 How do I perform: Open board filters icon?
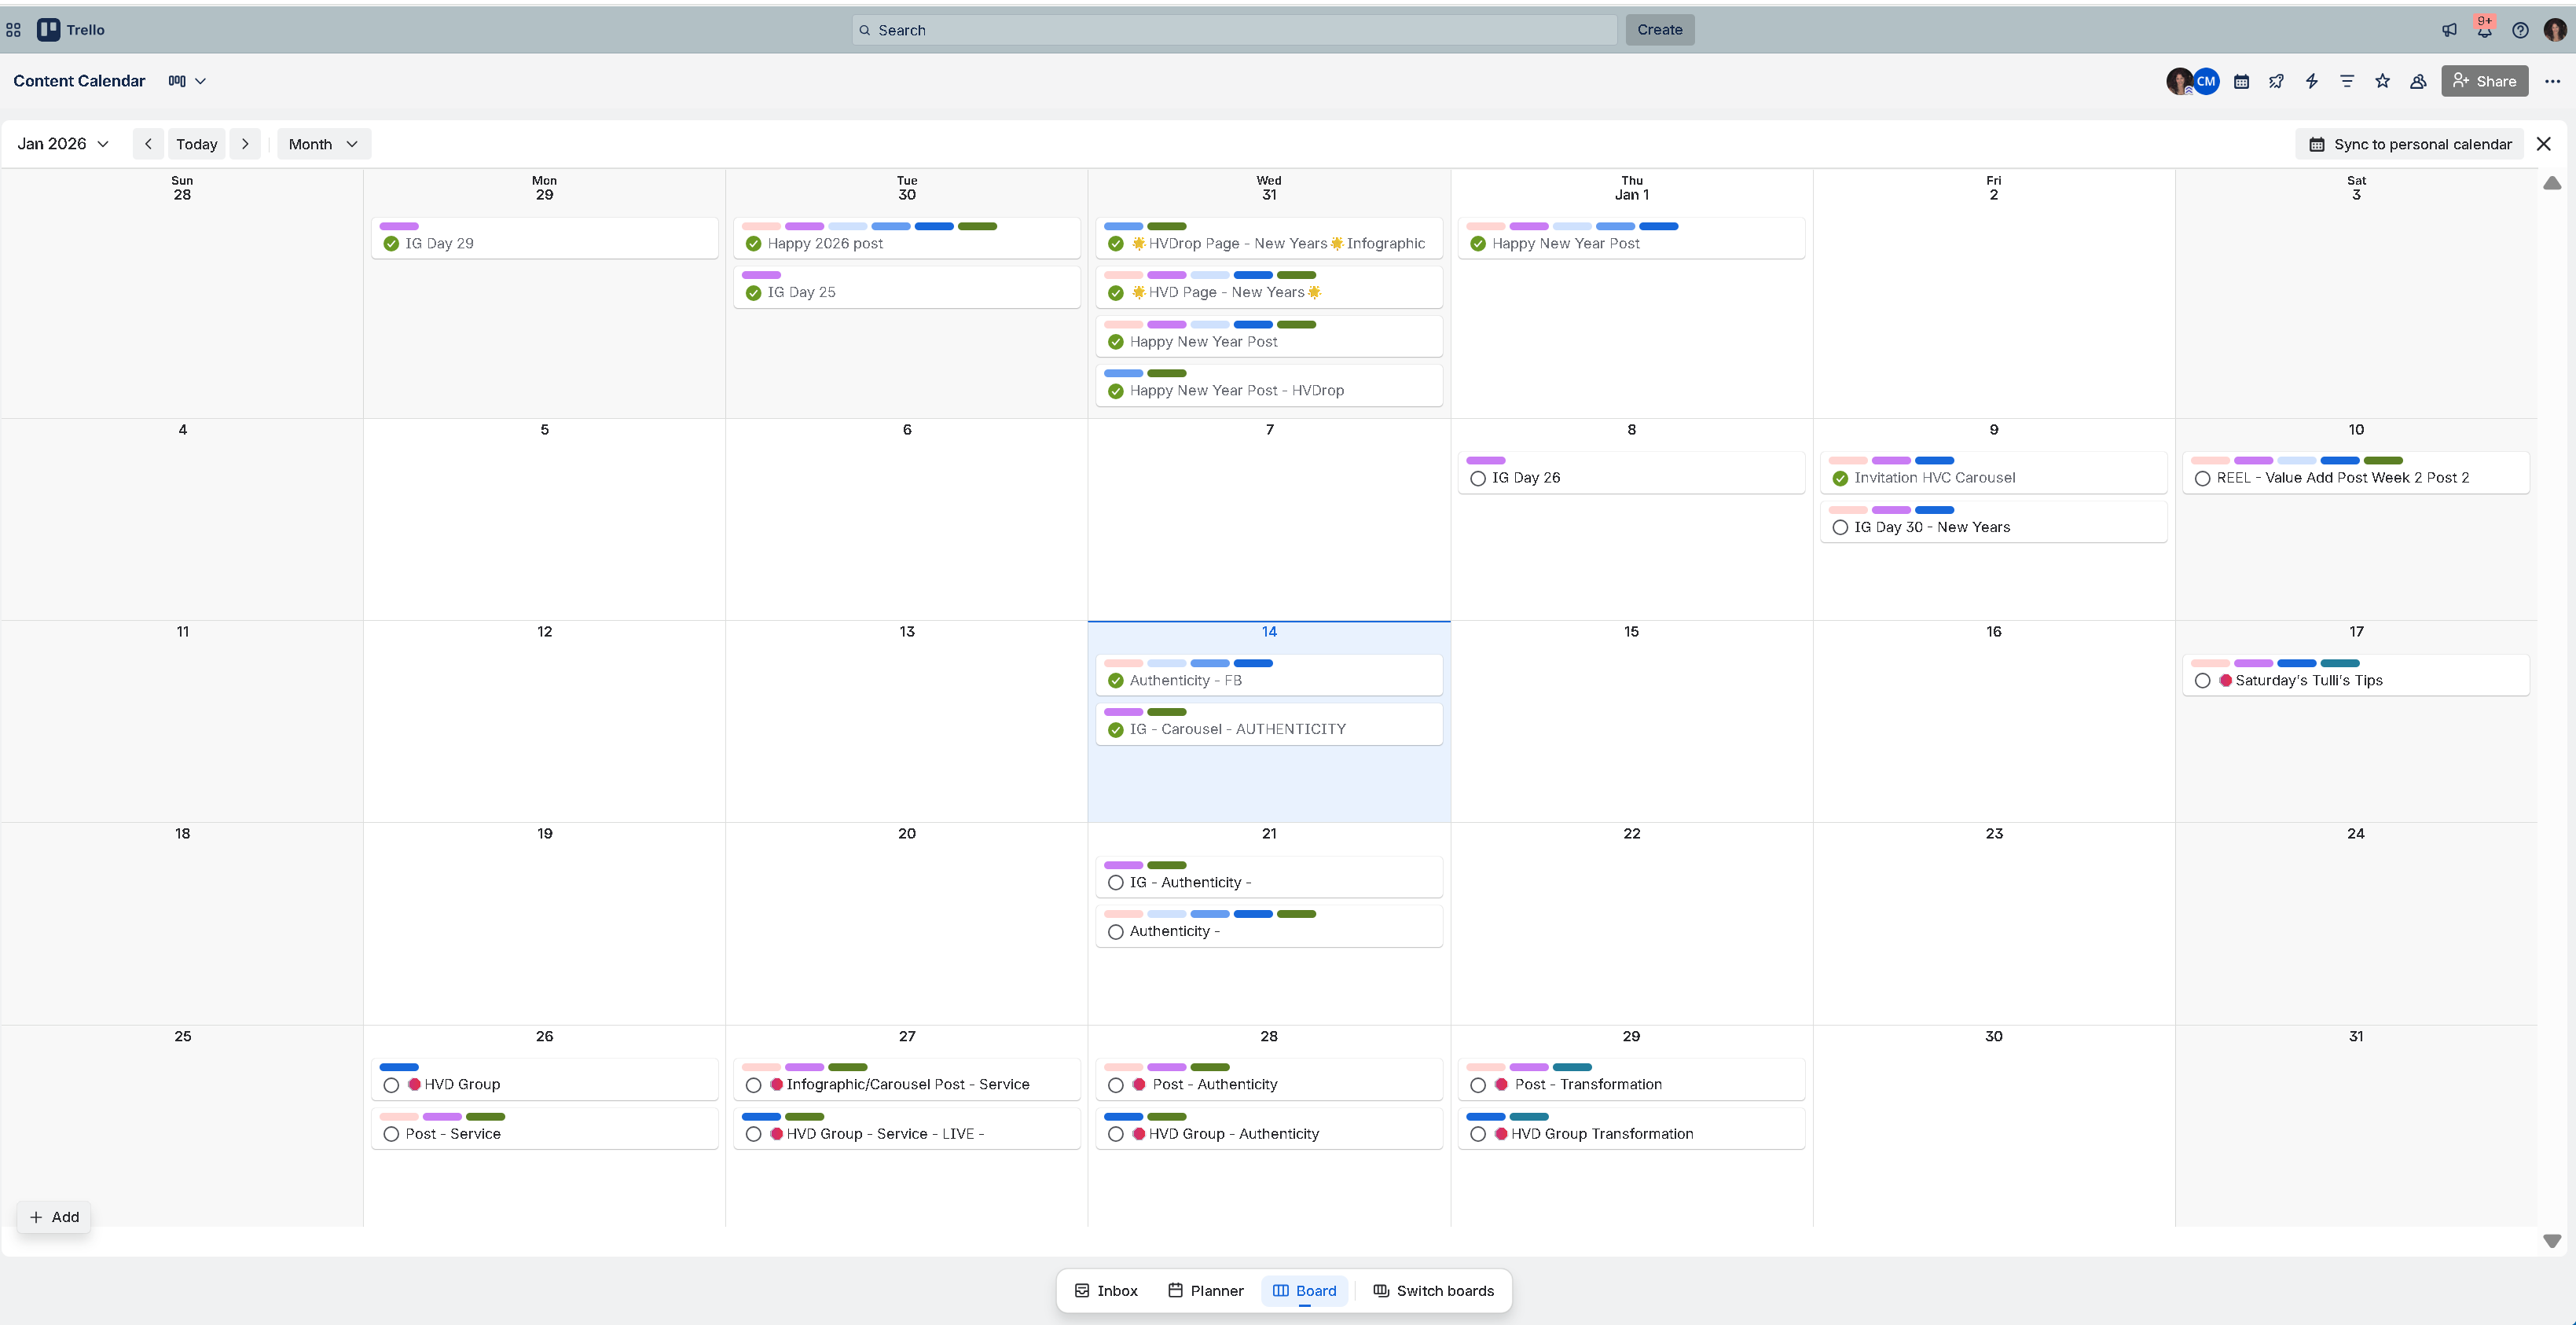2347,81
